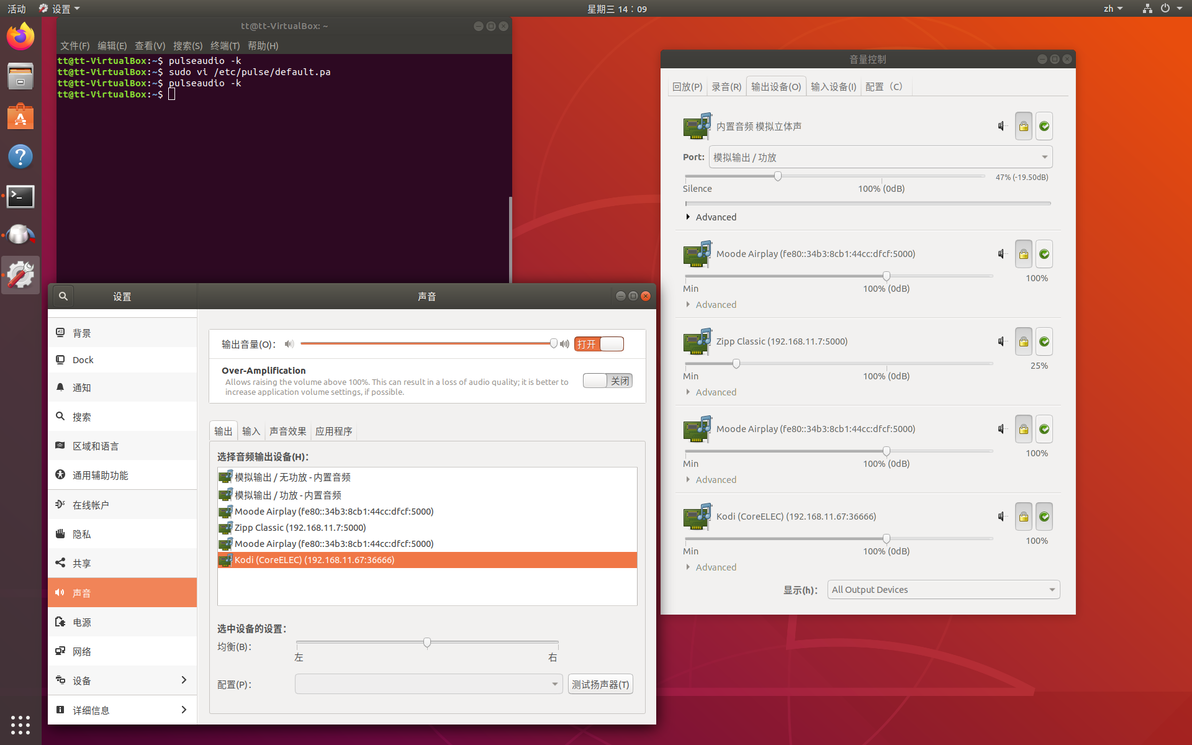The height and width of the screenshot is (745, 1192).
Task: Open the 配置(P) combo box in Sound settings
Action: (428, 684)
